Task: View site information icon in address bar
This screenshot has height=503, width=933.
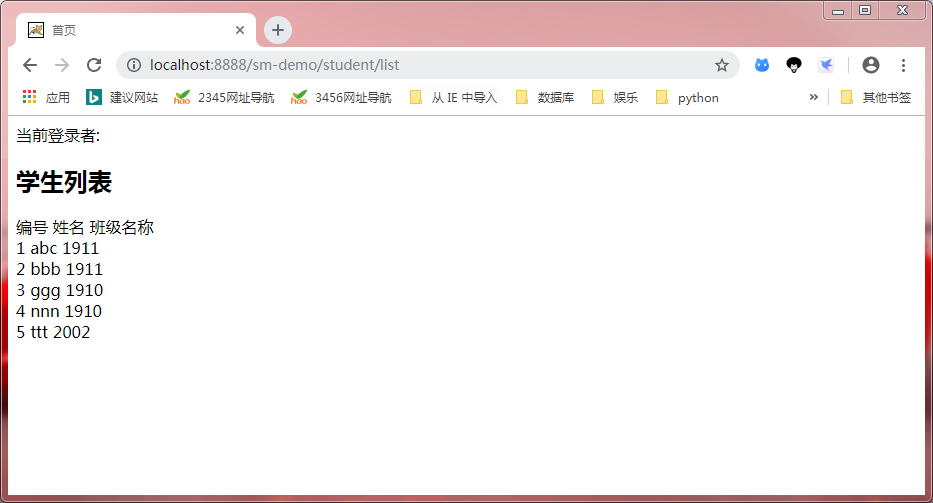Action: 134,65
